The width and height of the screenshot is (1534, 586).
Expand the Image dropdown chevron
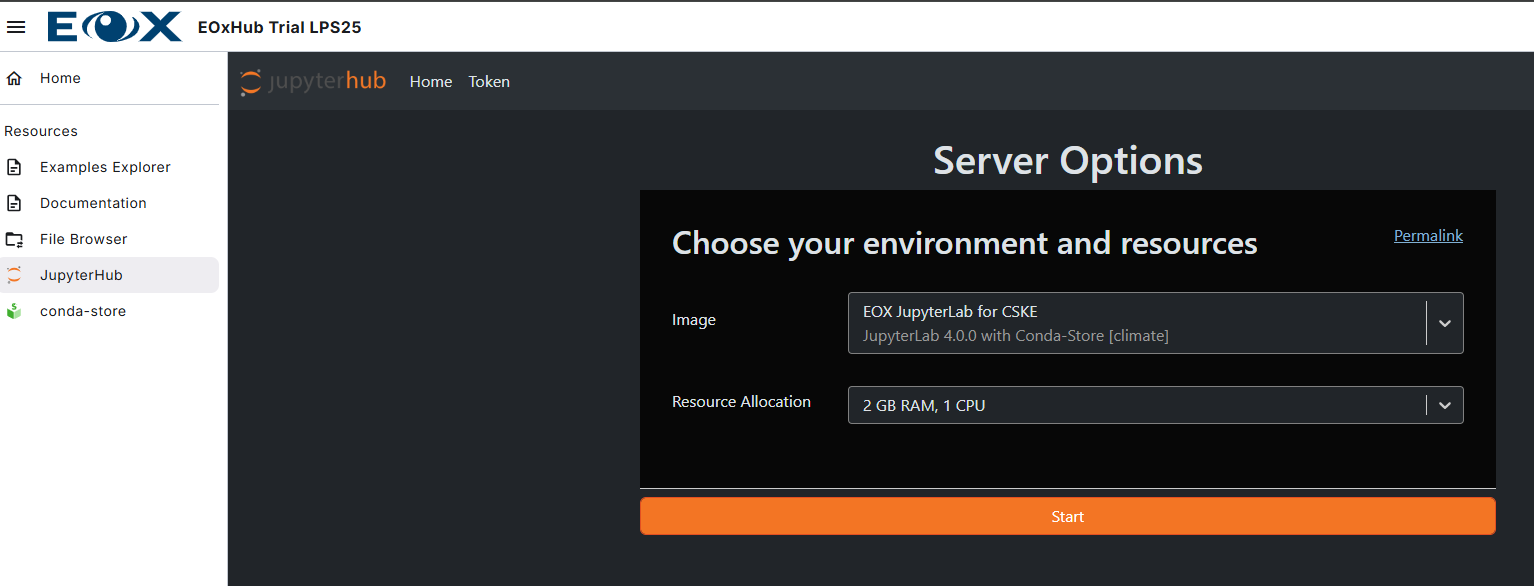1444,323
